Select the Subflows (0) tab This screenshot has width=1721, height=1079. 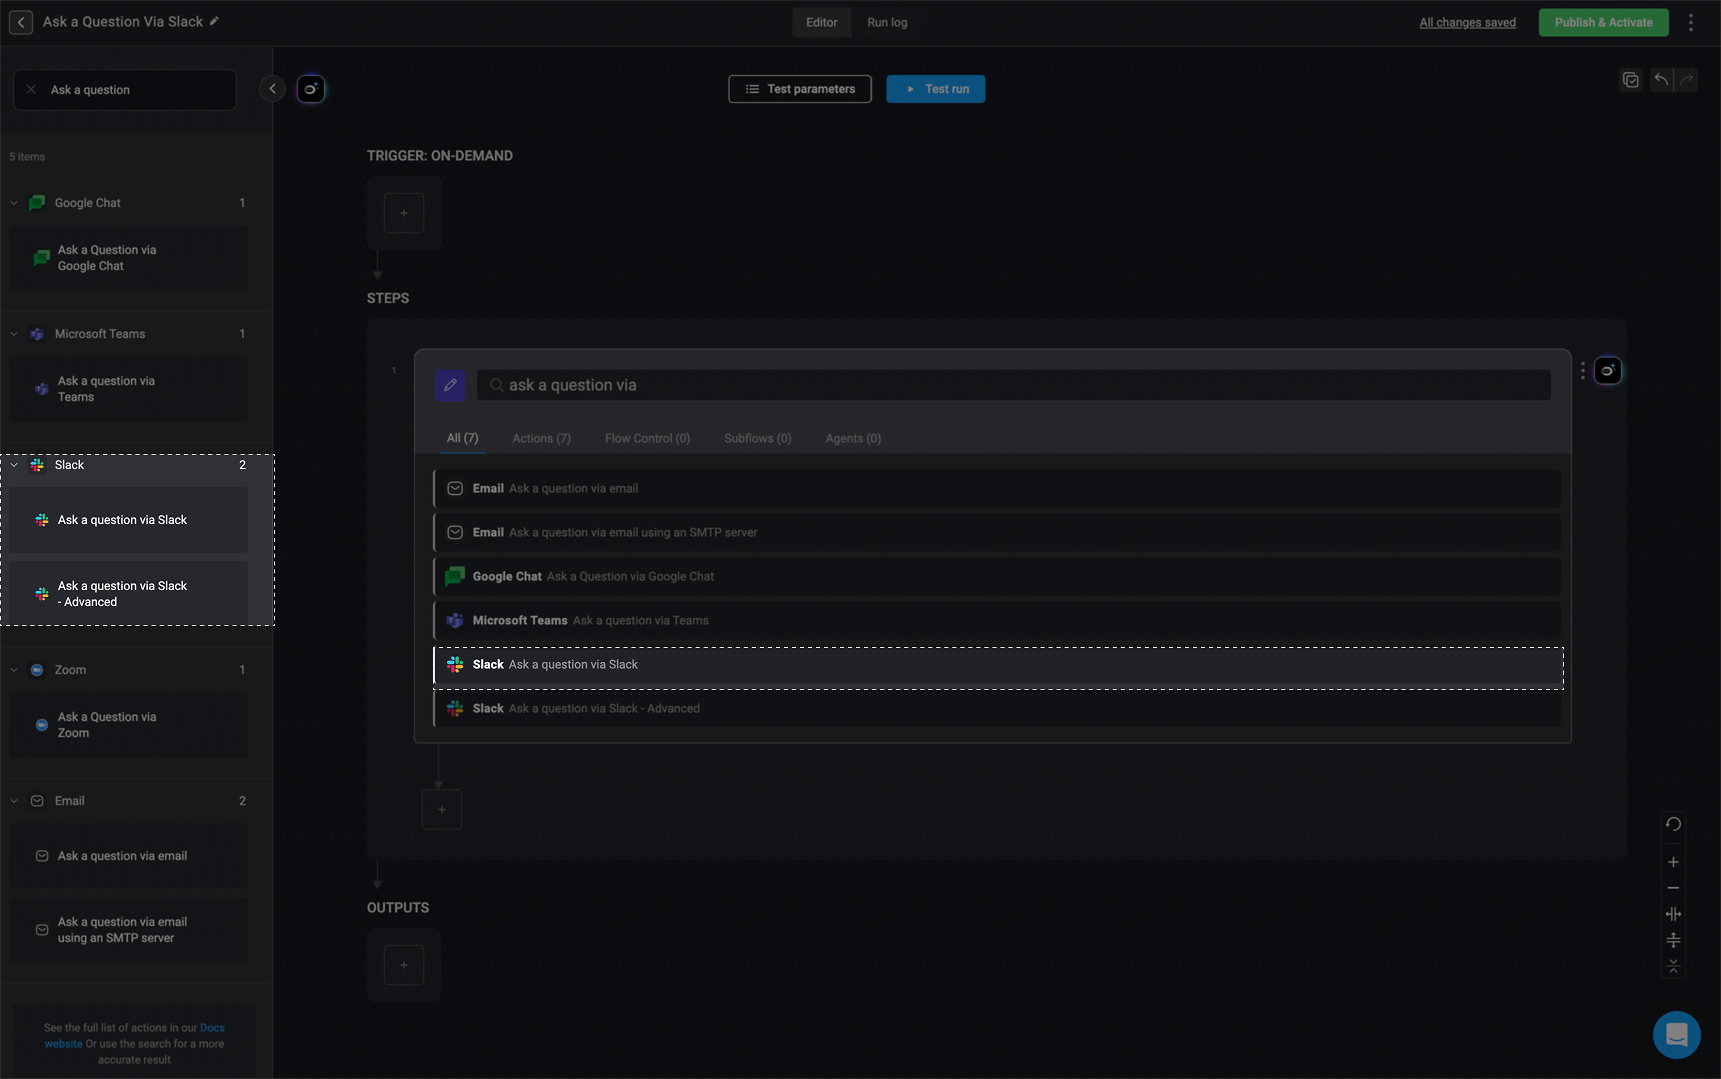pyautogui.click(x=757, y=438)
